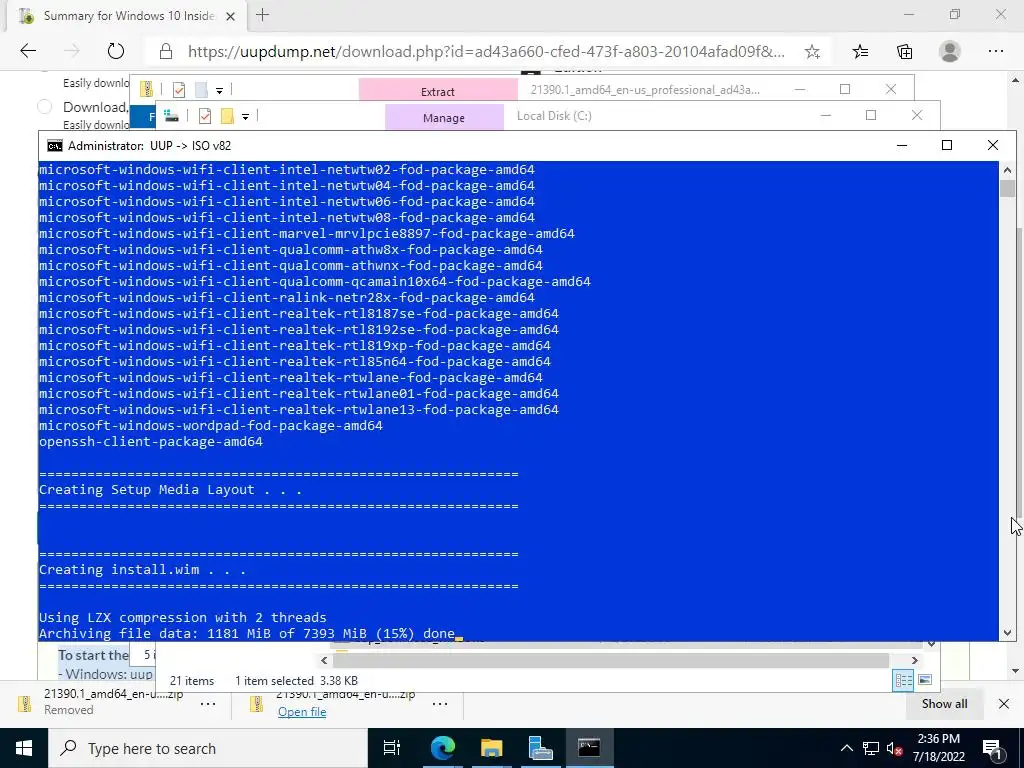Click the taskbar search box
Image resolution: width=1024 pixels, height=768 pixels.
208,748
